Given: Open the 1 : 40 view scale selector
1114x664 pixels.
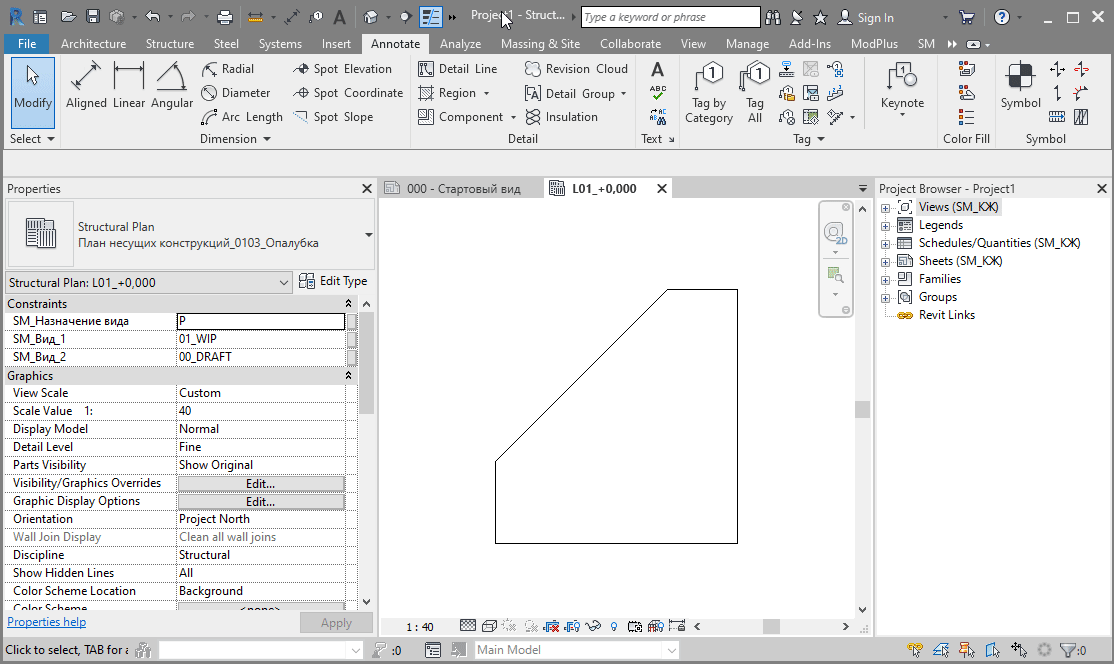Looking at the screenshot, I should point(419,627).
